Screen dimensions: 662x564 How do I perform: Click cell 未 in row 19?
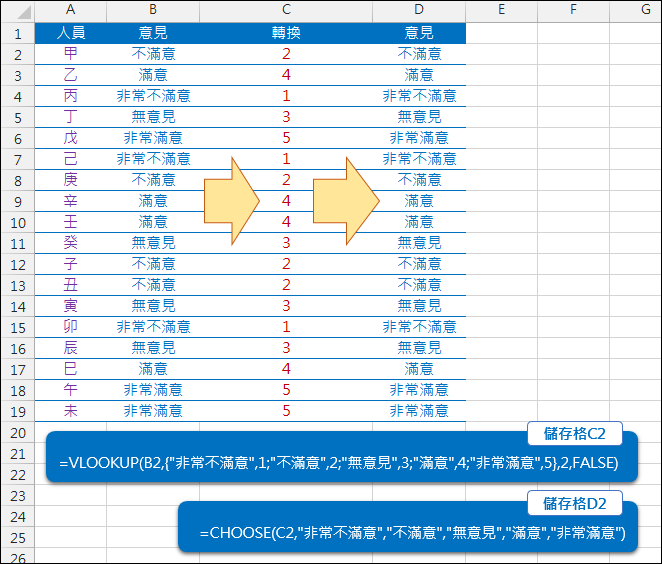71,411
